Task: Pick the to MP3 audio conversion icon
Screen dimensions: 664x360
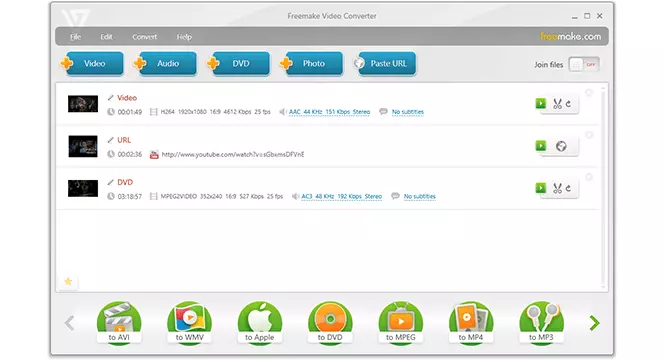Action: click(x=541, y=323)
